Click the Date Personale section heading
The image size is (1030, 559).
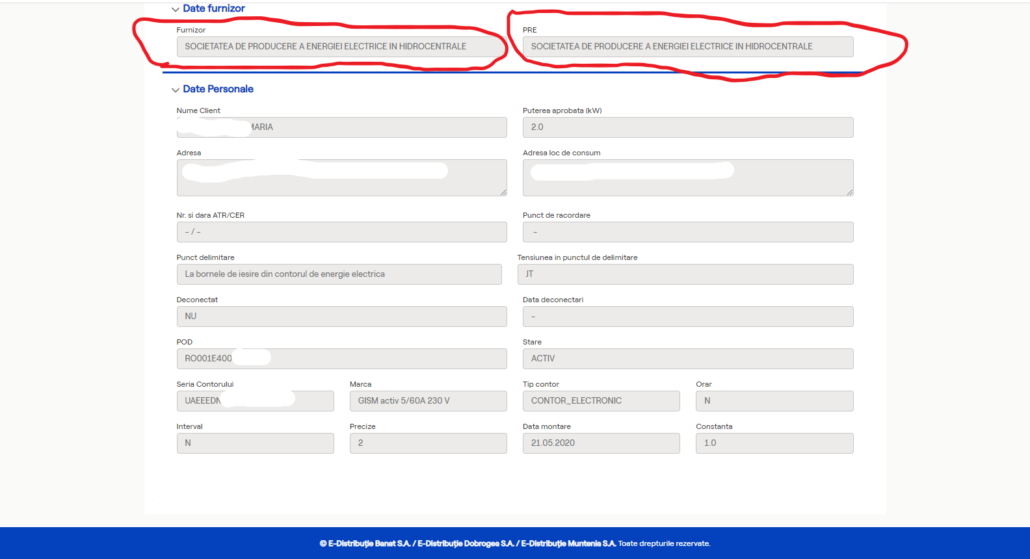click(x=218, y=89)
